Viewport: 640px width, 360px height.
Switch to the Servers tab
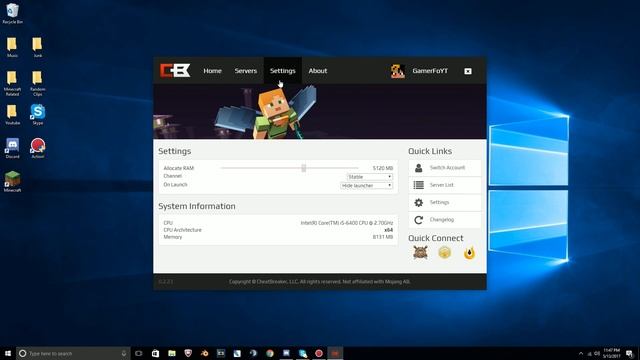[246, 71]
